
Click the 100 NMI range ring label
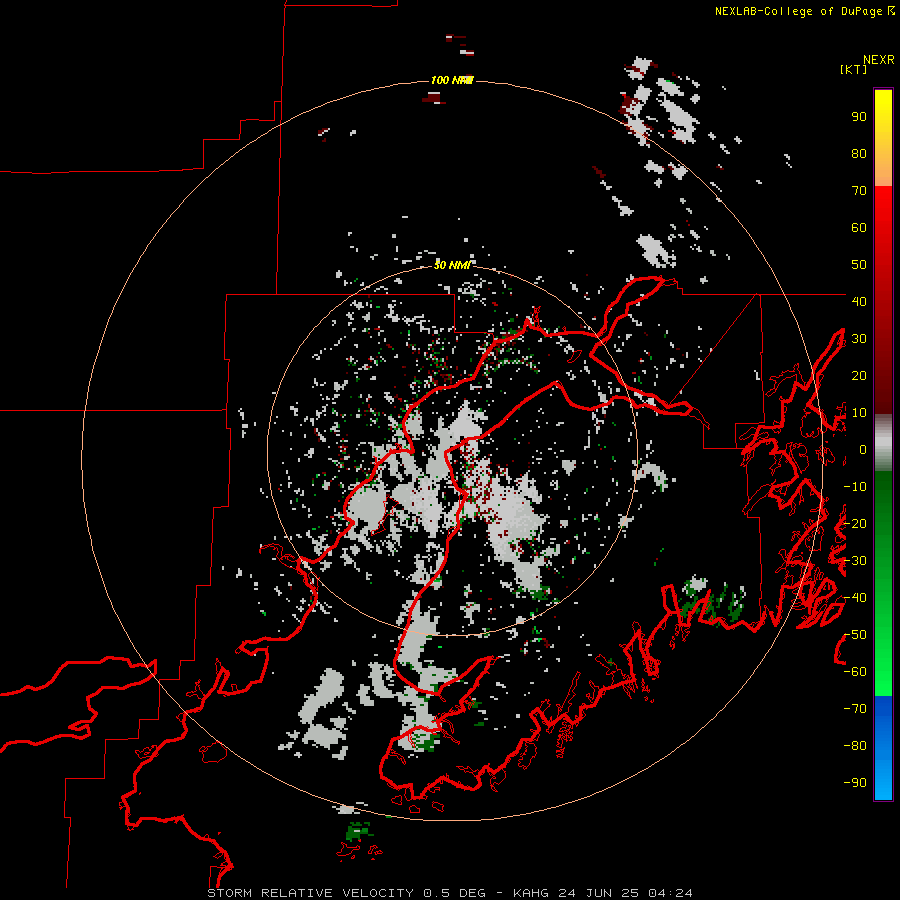(452, 80)
